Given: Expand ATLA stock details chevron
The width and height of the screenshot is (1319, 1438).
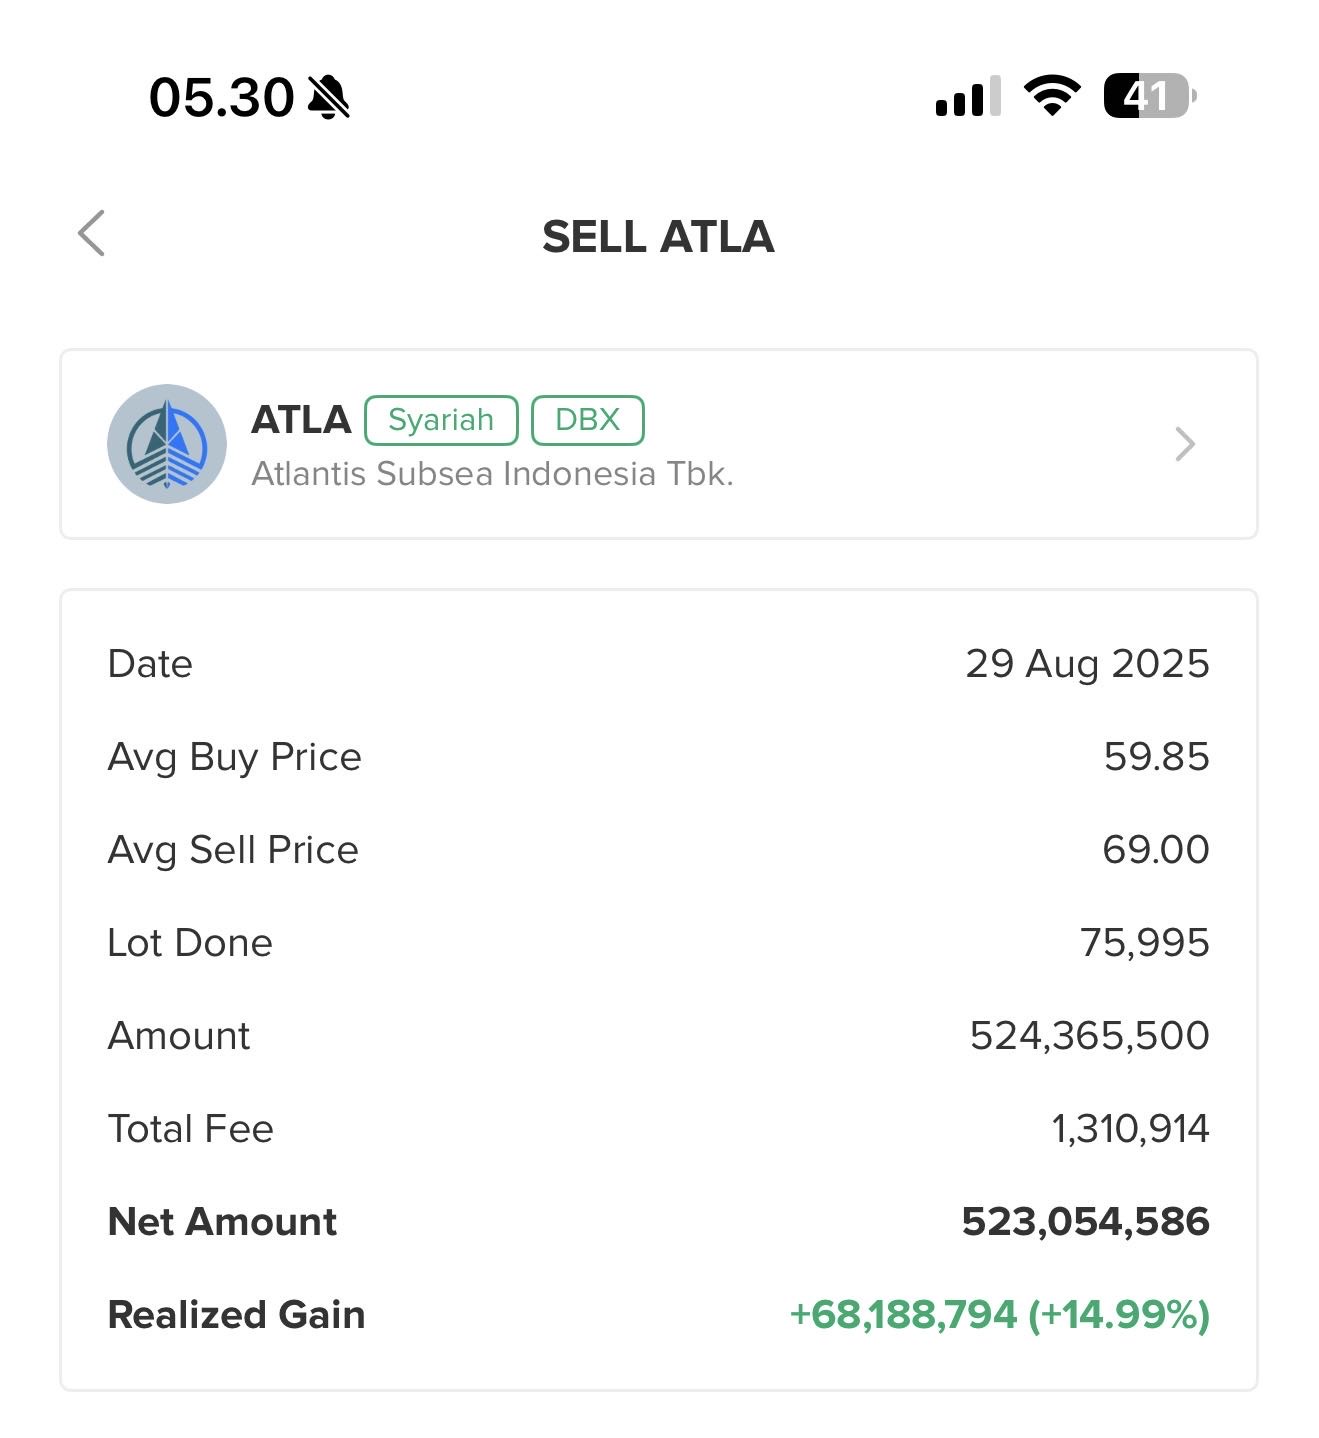Looking at the screenshot, I should pyautogui.click(x=1185, y=444).
